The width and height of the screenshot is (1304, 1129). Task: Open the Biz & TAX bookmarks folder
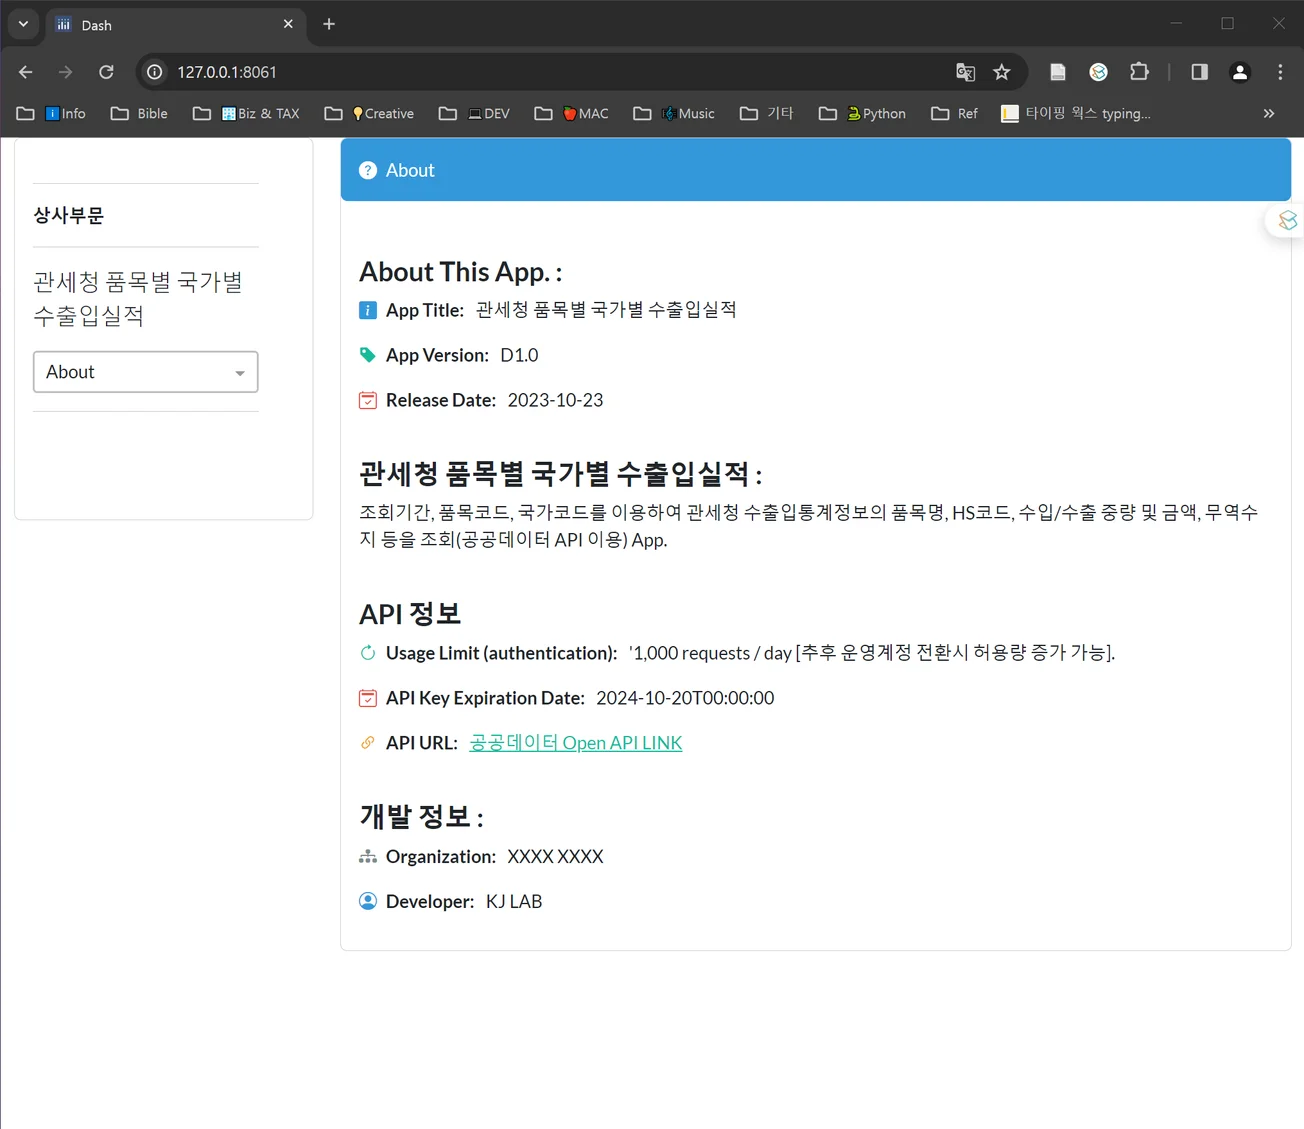pos(246,114)
